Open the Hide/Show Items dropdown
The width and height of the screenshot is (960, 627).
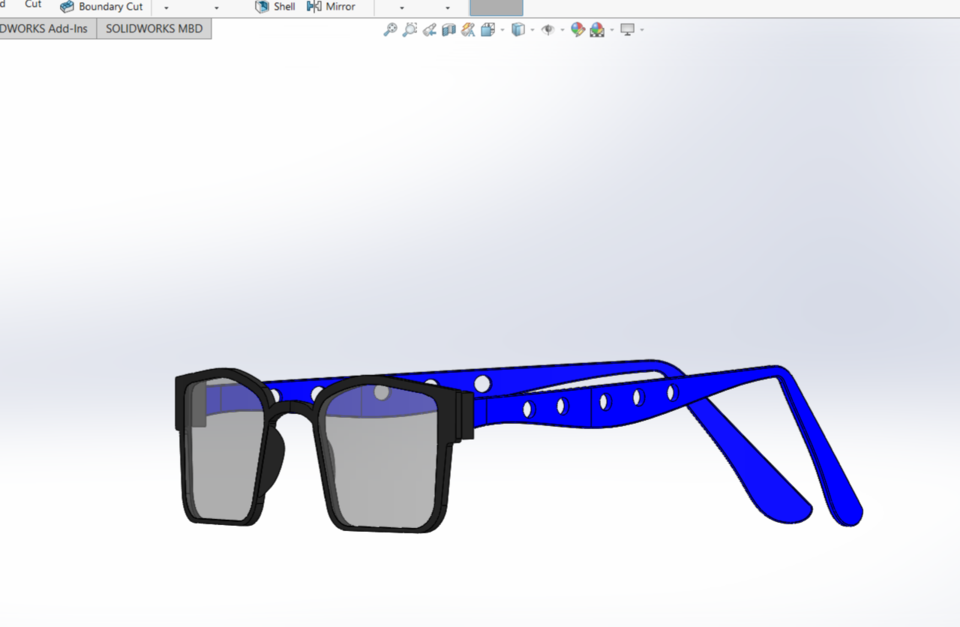point(560,30)
